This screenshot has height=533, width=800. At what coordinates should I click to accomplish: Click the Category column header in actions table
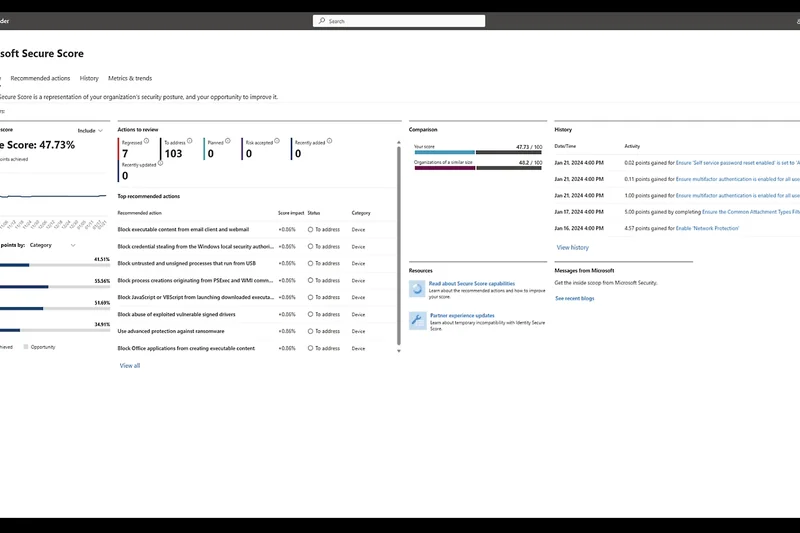pyautogui.click(x=361, y=213)
